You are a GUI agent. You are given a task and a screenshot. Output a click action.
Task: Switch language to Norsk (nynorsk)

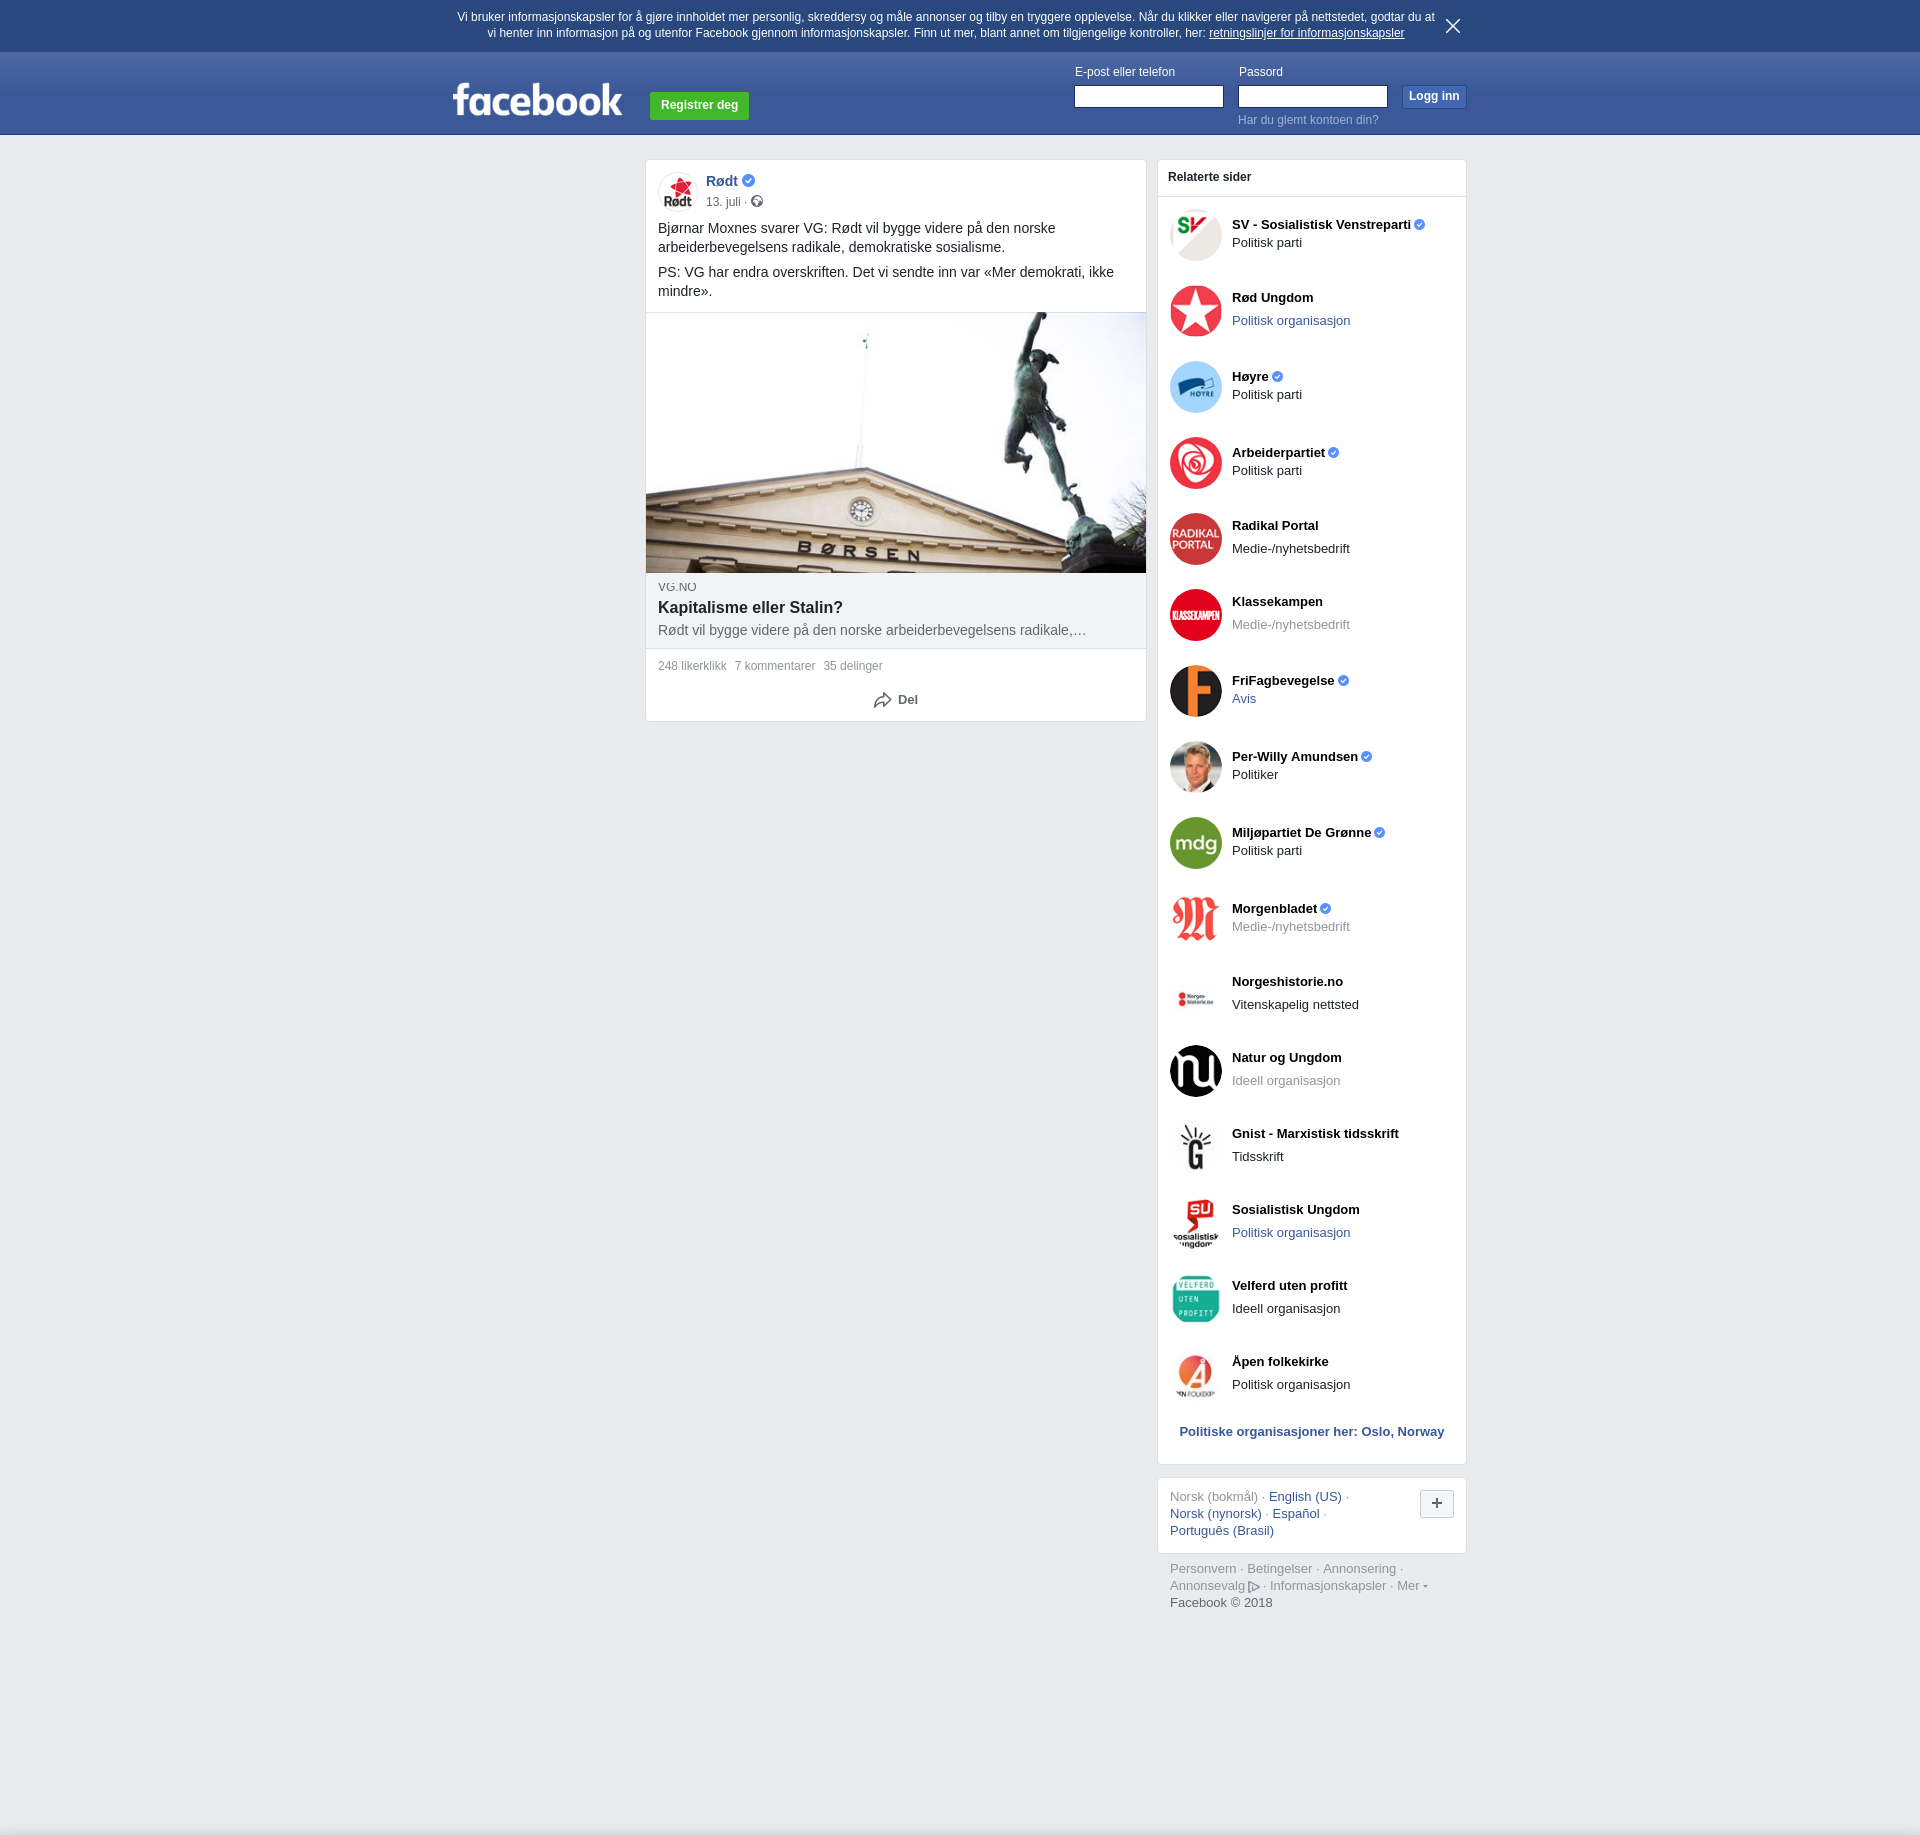click(x=1216, y=1514)
